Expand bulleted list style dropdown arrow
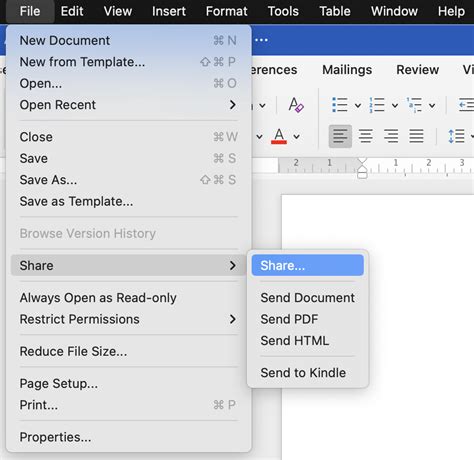474x460 pixels. [358, 106]
